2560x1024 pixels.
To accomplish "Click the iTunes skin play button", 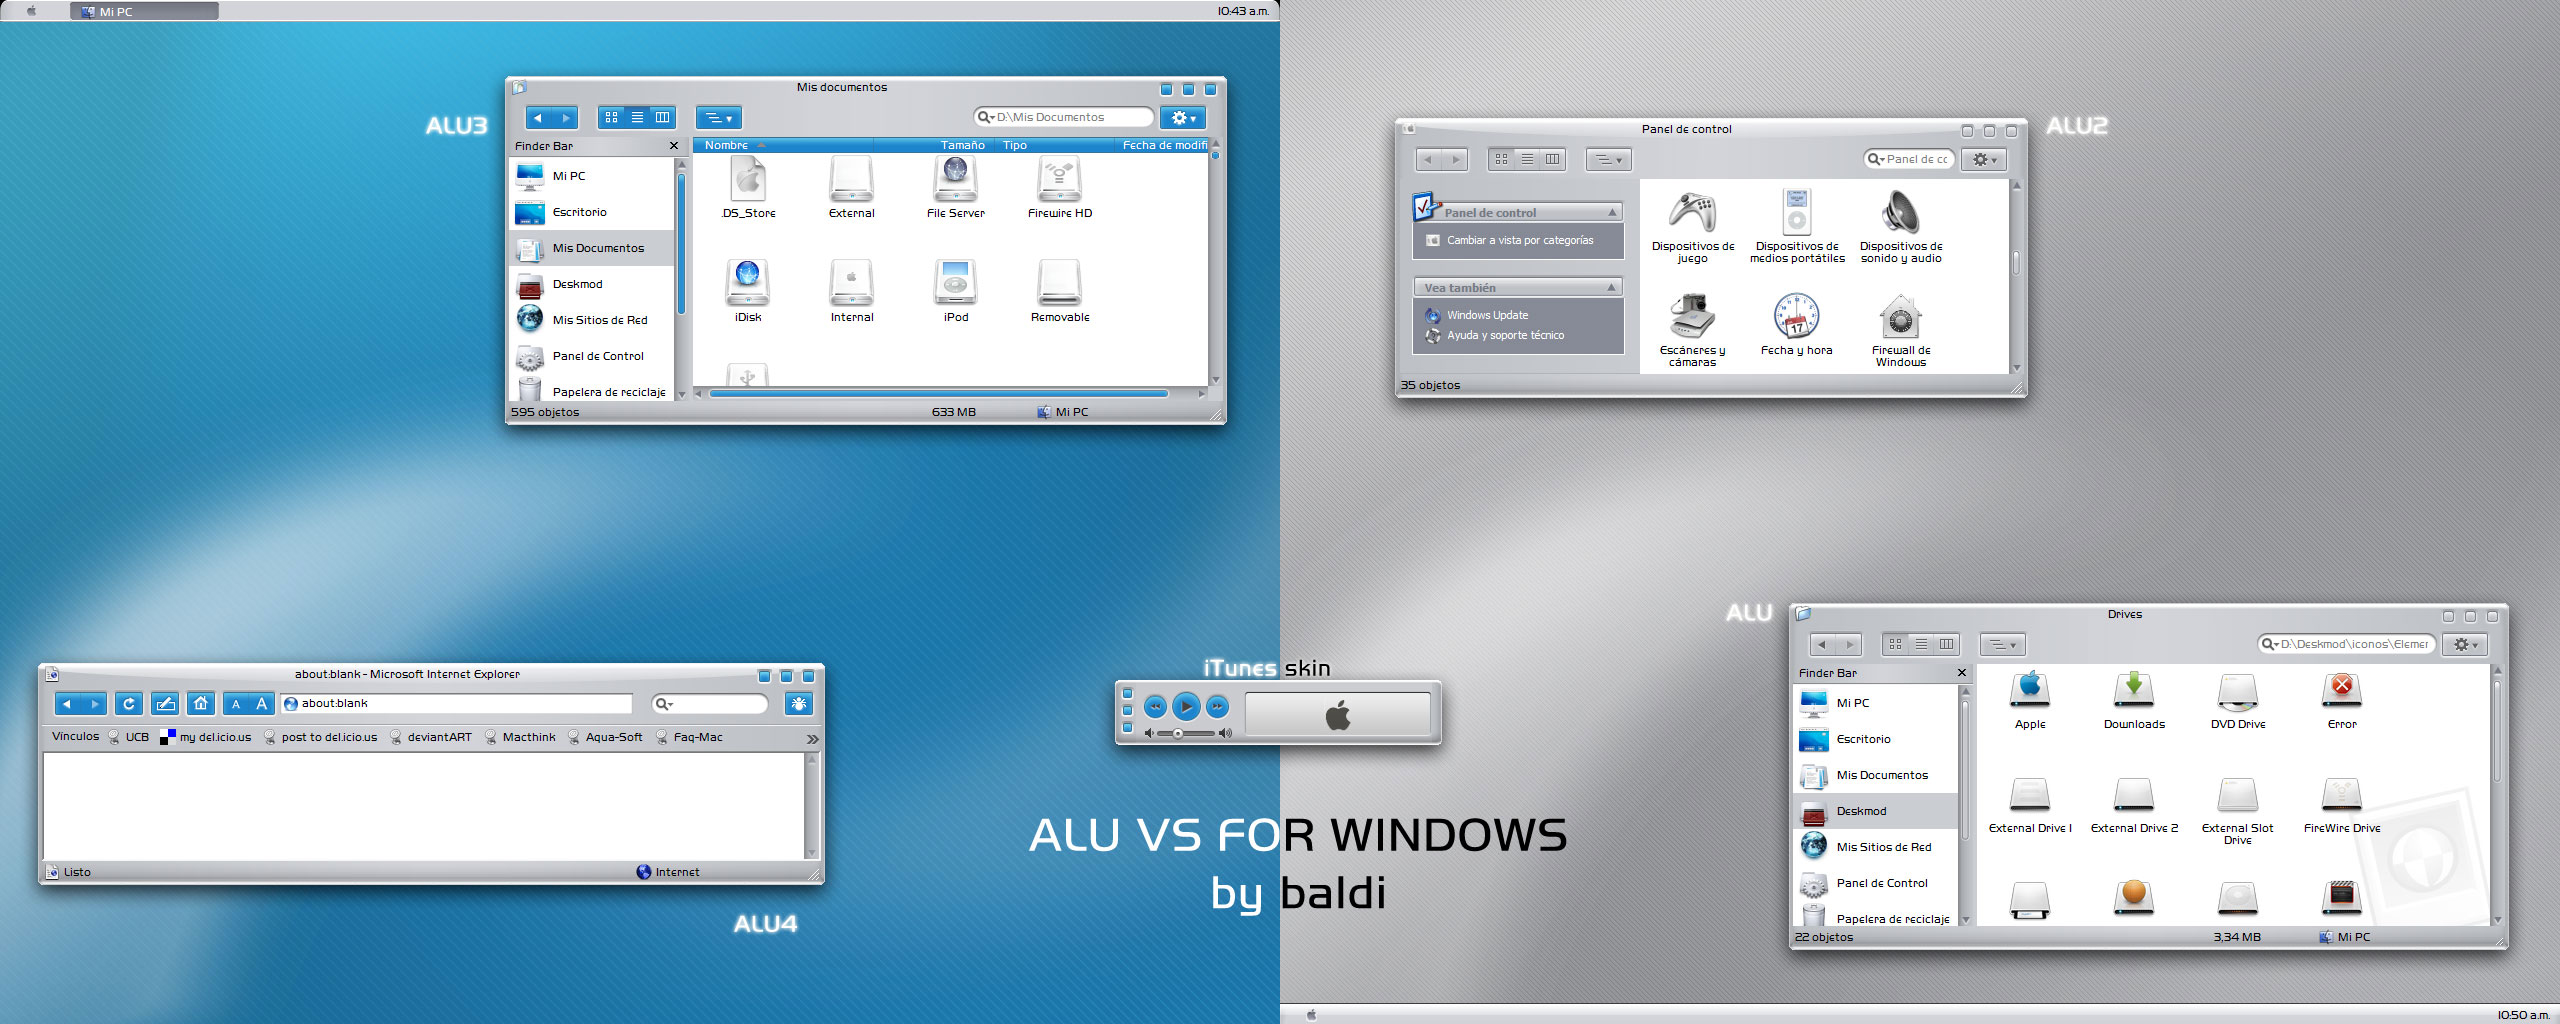I will point(1186,707).
